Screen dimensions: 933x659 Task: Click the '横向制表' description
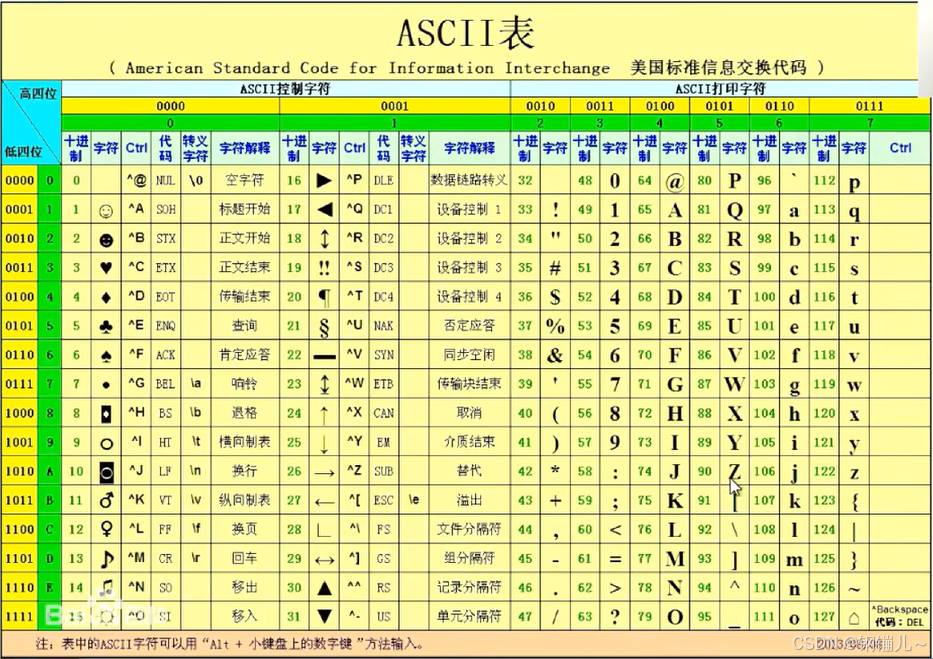pos(244,441)
